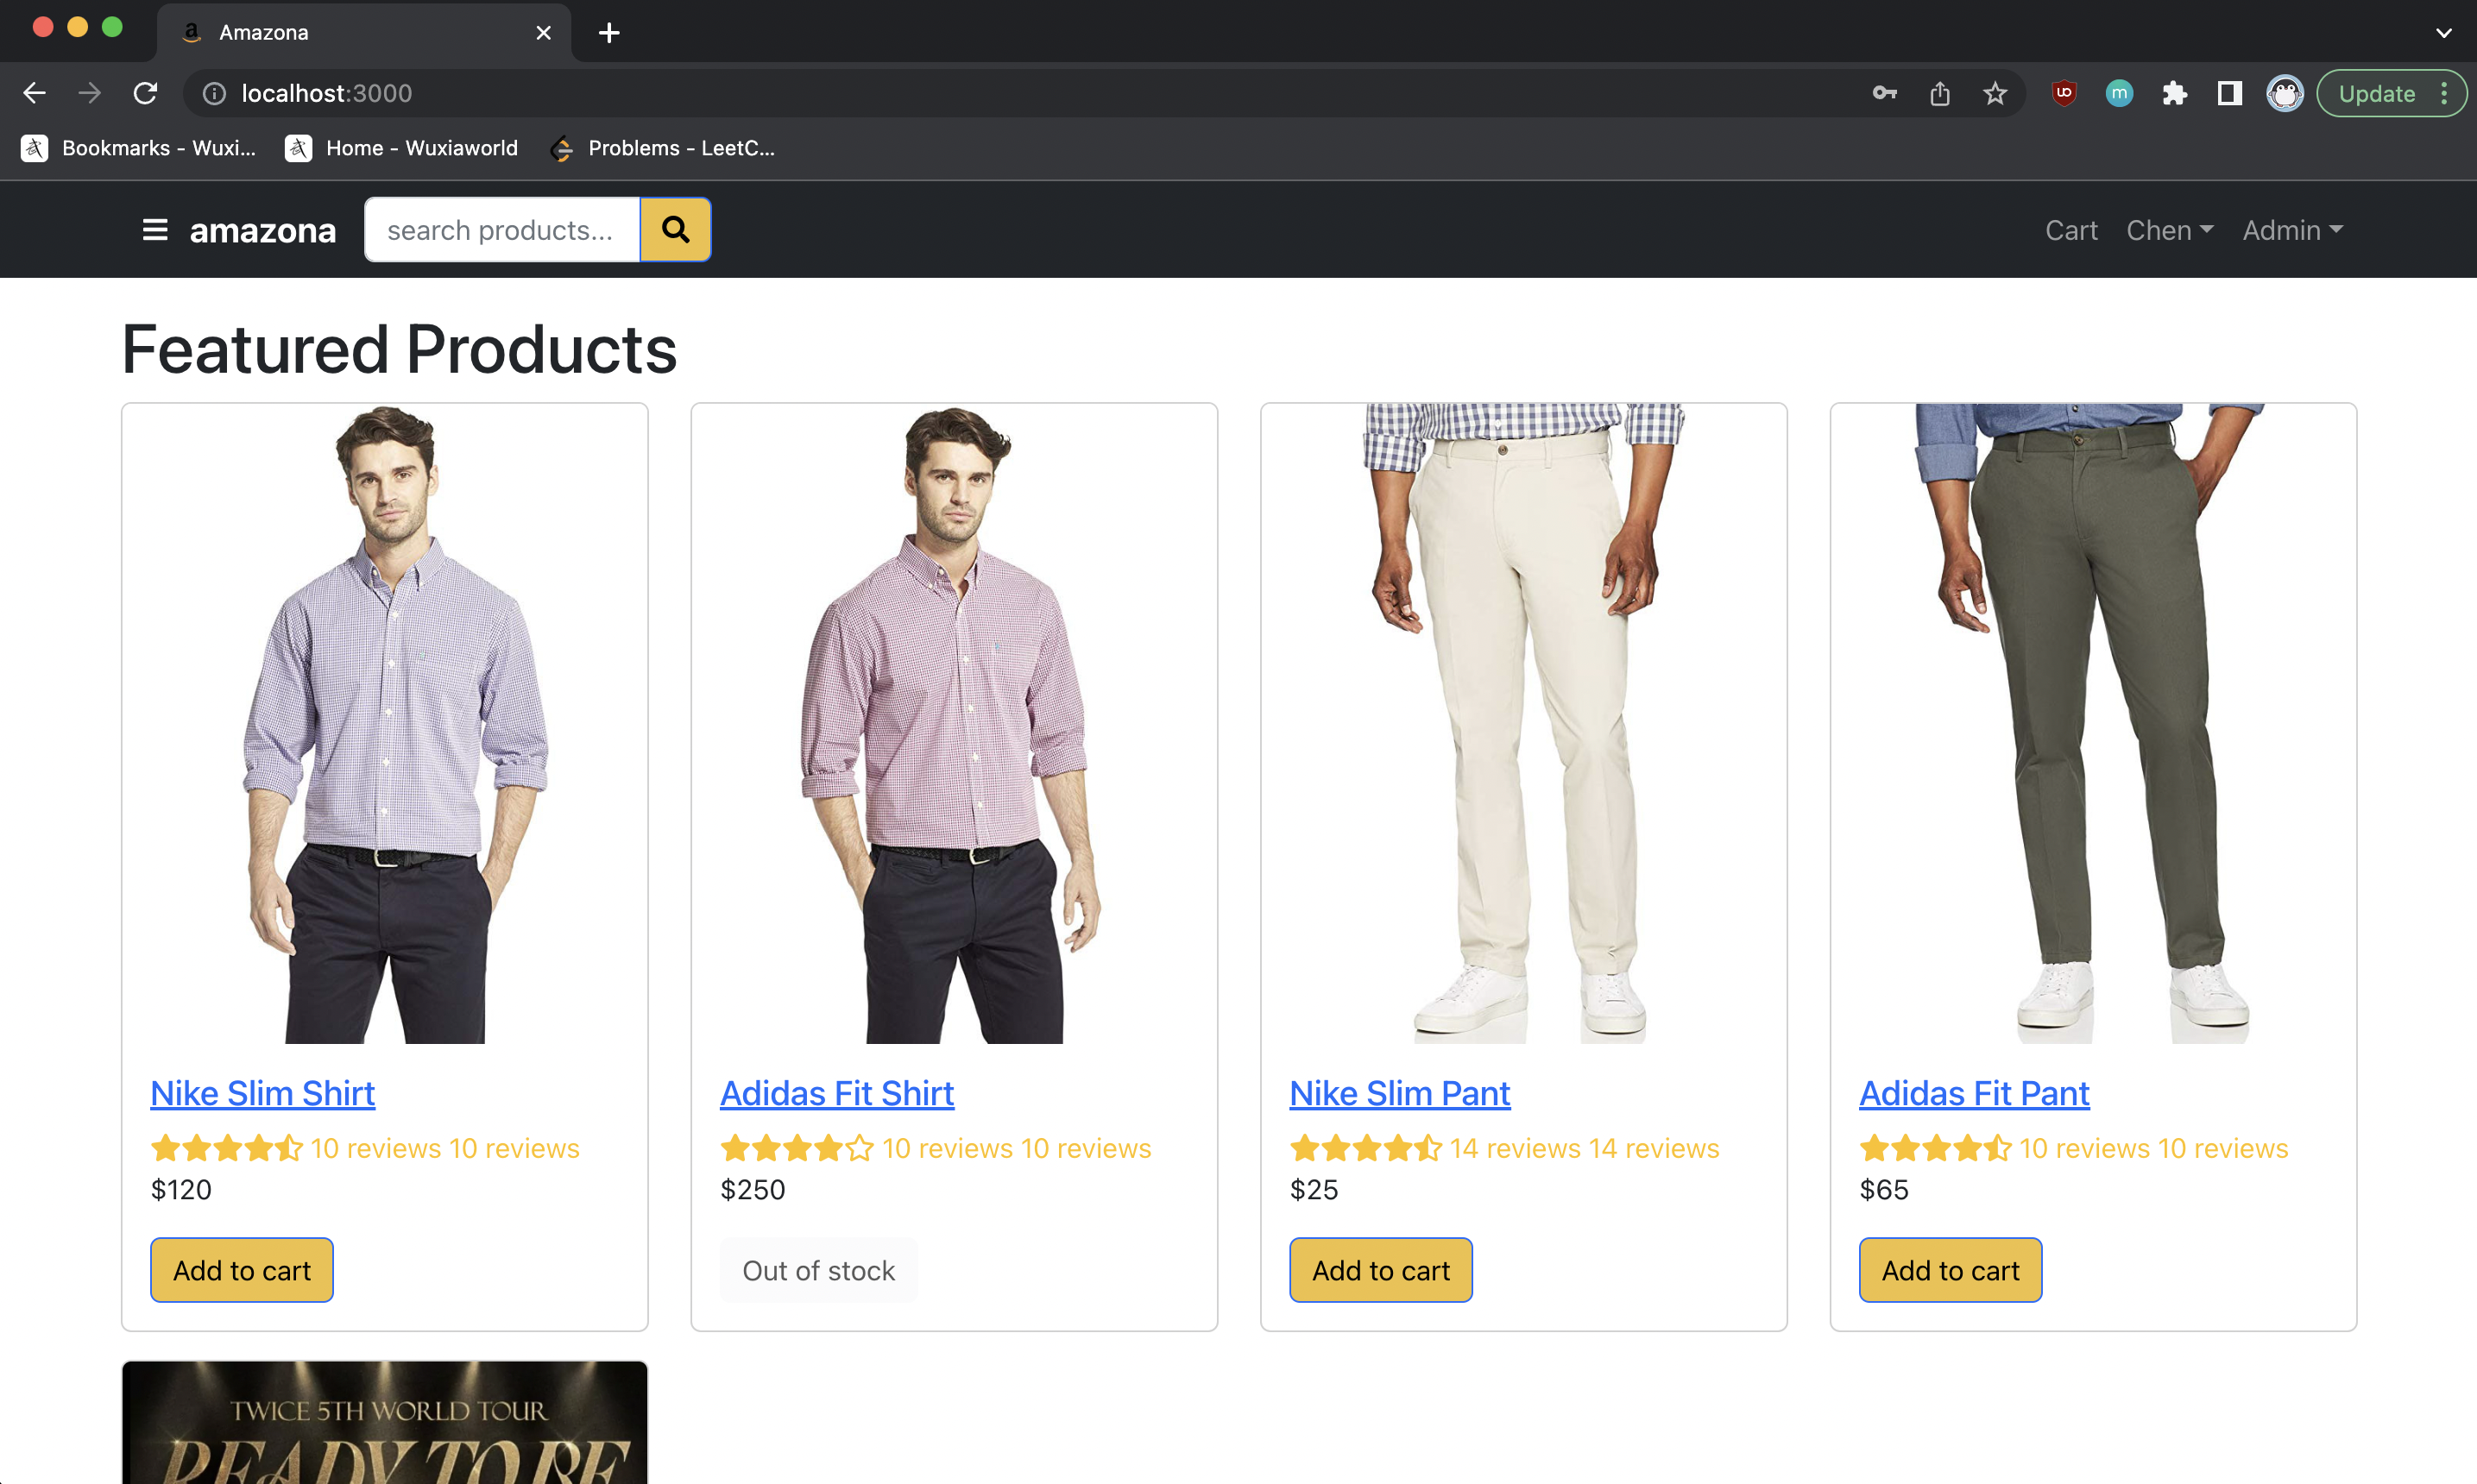Bookmark the page with the star icon
Screen dimensions: 2477x1484
(x=1994, y=93)
